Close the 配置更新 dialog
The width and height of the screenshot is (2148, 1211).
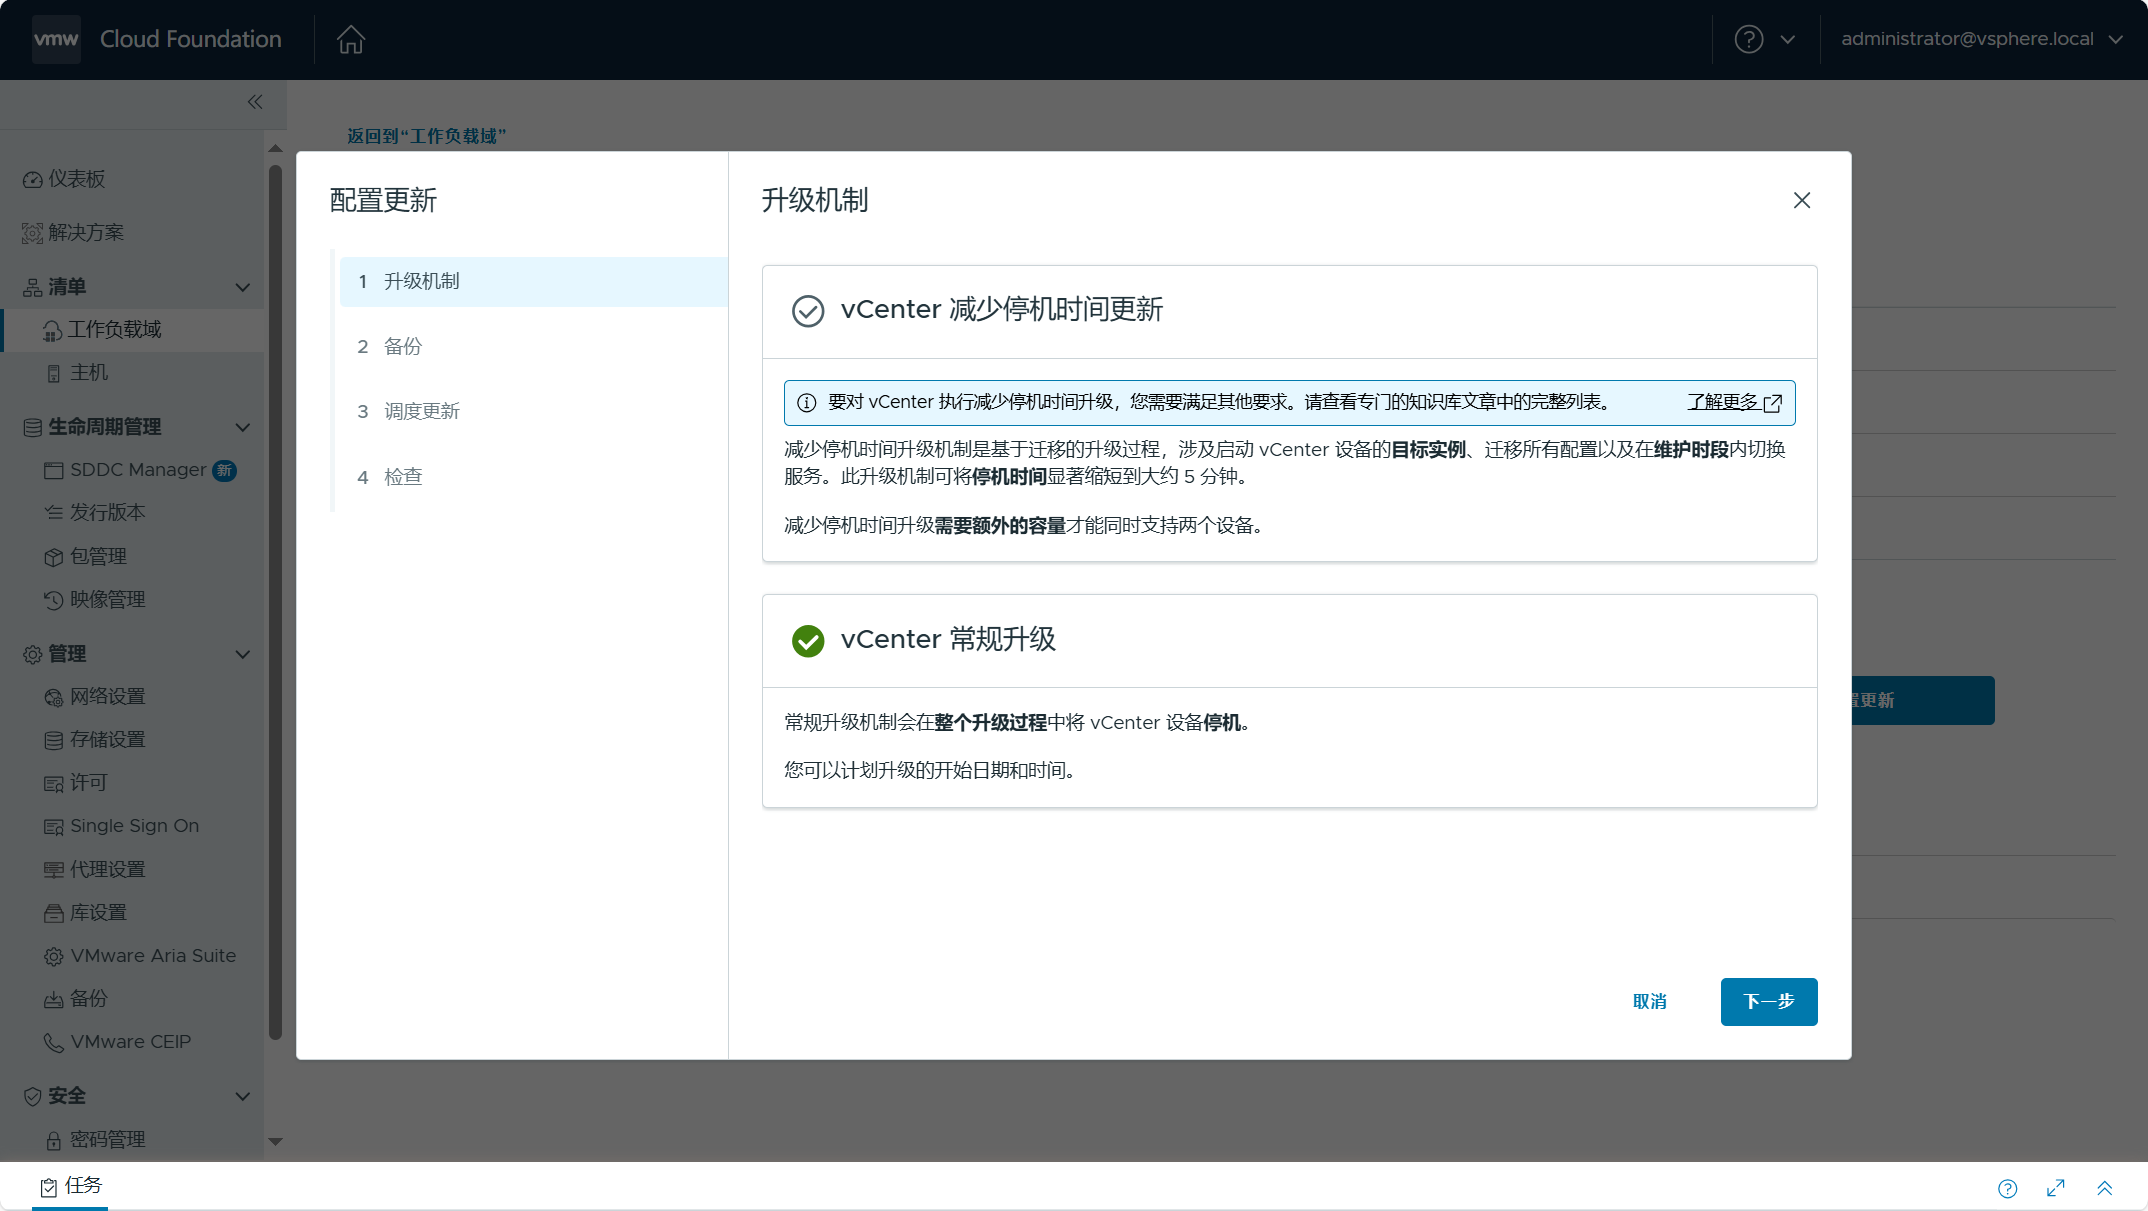1802,201
